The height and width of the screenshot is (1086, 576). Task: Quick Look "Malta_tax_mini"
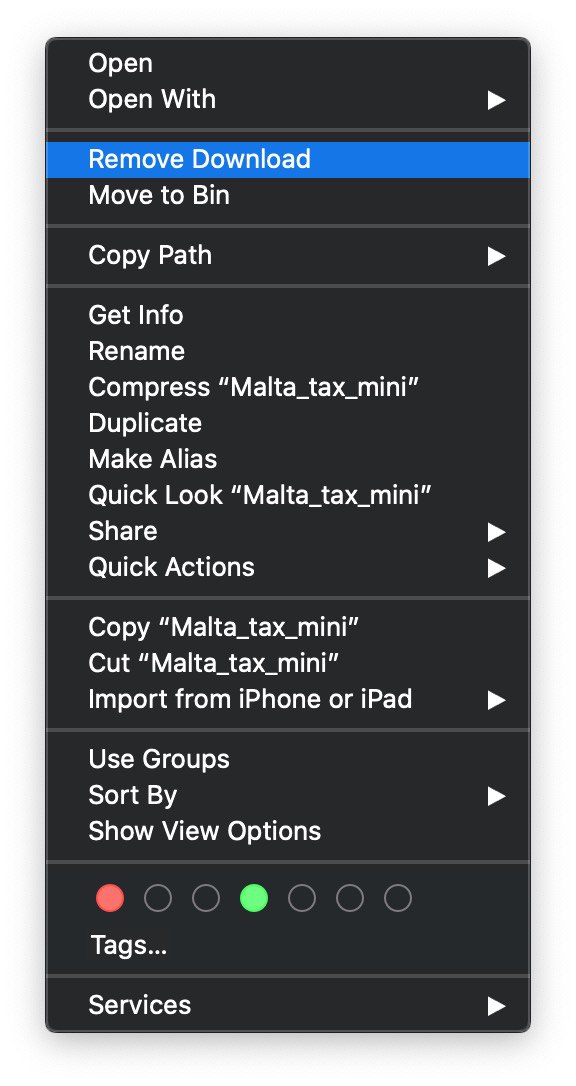pyautogui.click(x=288, y=496)
